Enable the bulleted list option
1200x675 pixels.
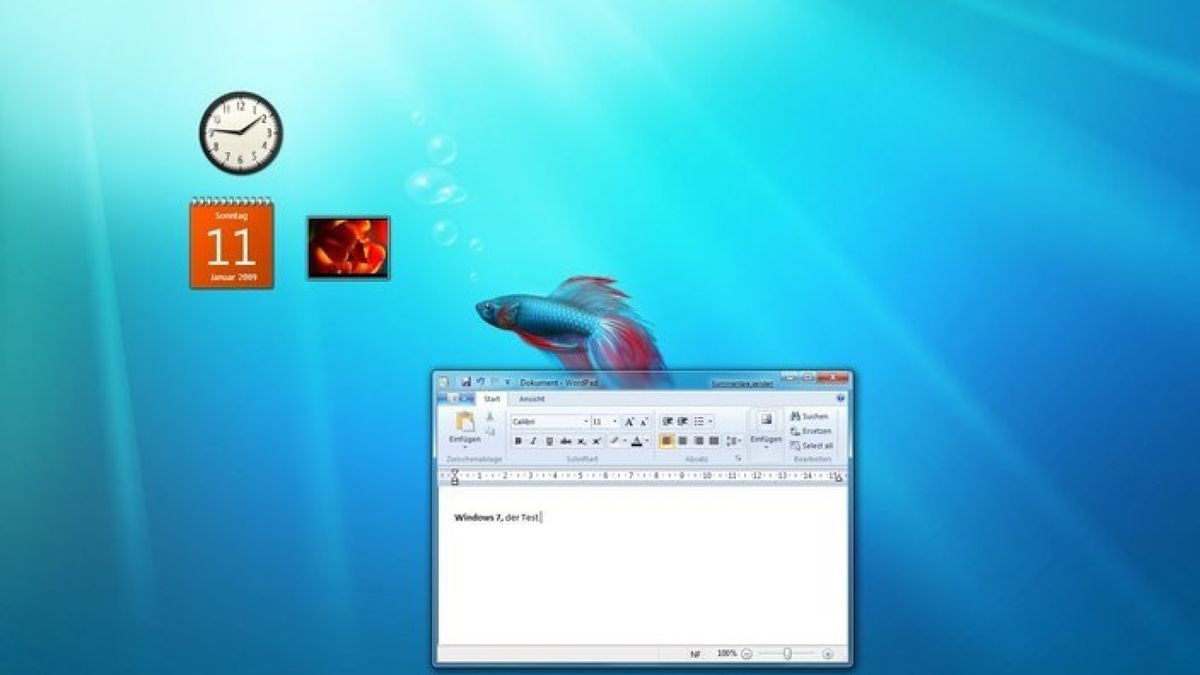coord(698,421)
